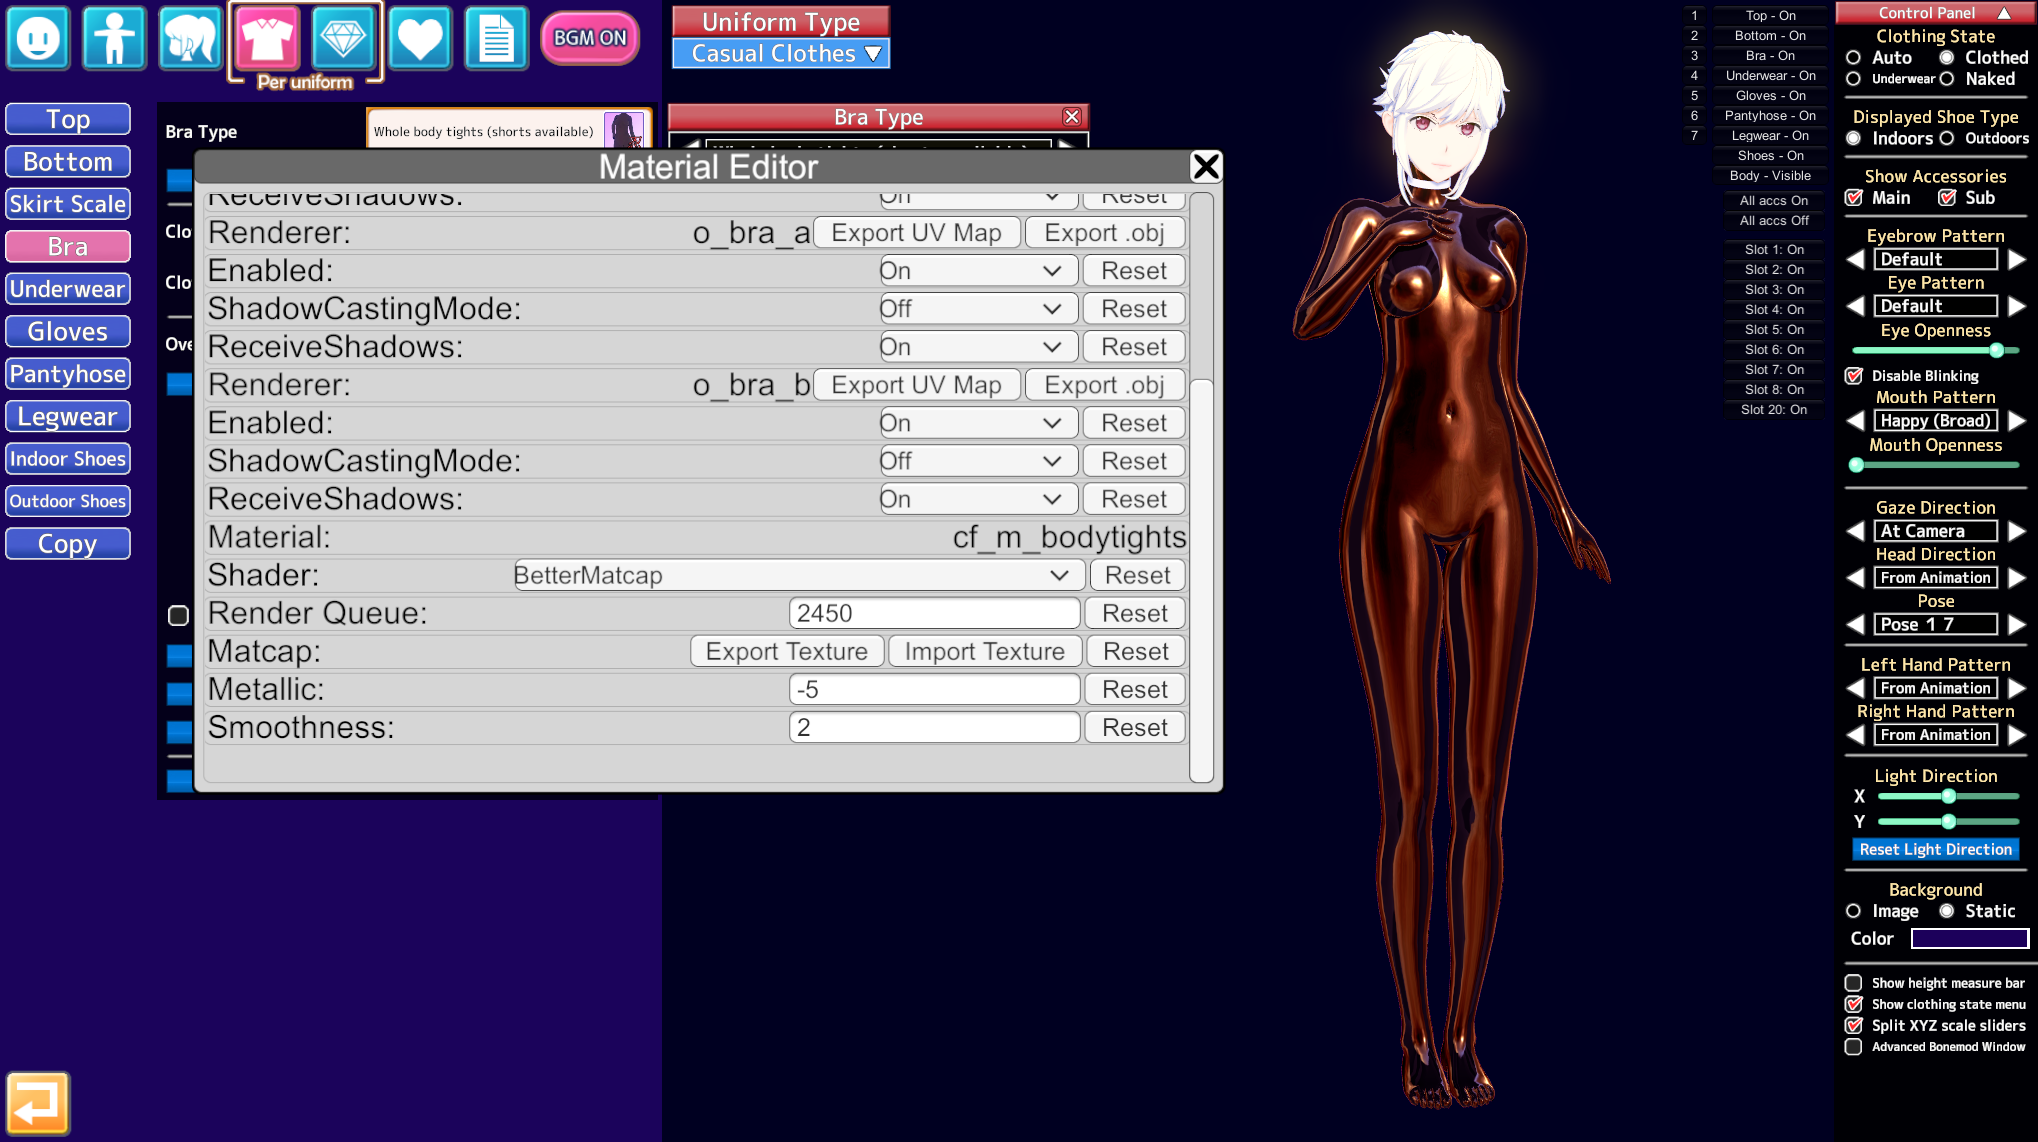2038x1142 pixels.
Task: Select Image background option
Action: 1854,911
